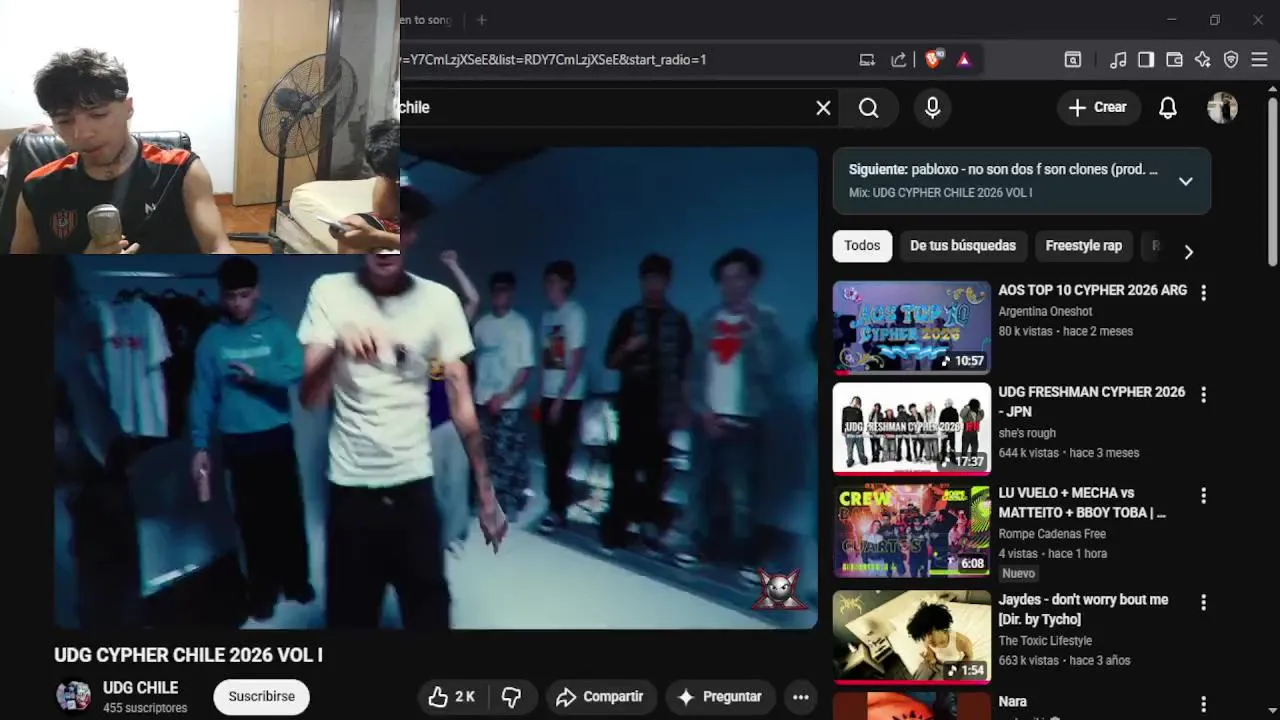The height and width of the screenshot is (720, 1280).
Task: Open options for LU VUELO + MECHA video
Action: (1203, 496)
